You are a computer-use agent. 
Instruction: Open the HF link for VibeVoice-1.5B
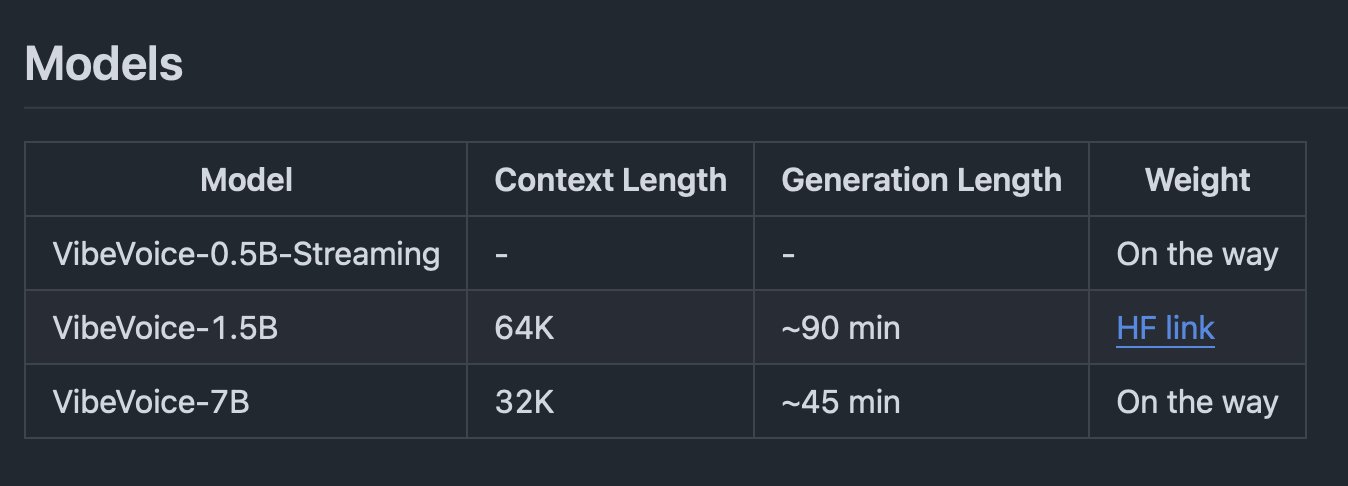[1165, 328]
